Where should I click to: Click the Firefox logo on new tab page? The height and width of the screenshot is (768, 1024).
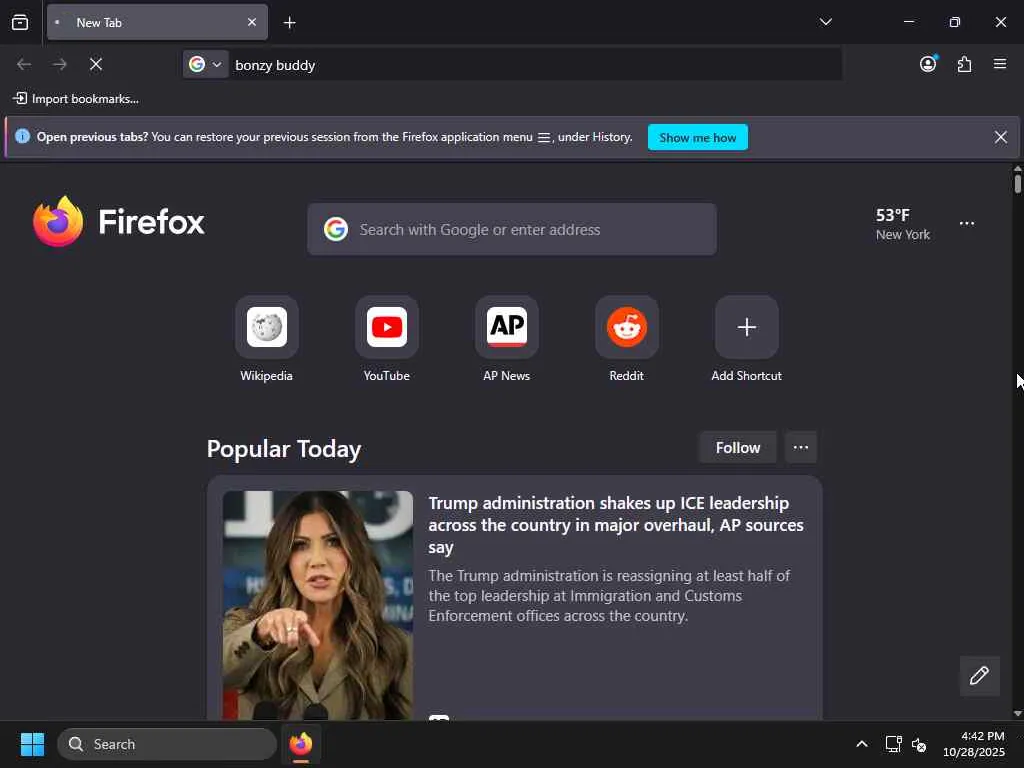[x=119, y=221]
